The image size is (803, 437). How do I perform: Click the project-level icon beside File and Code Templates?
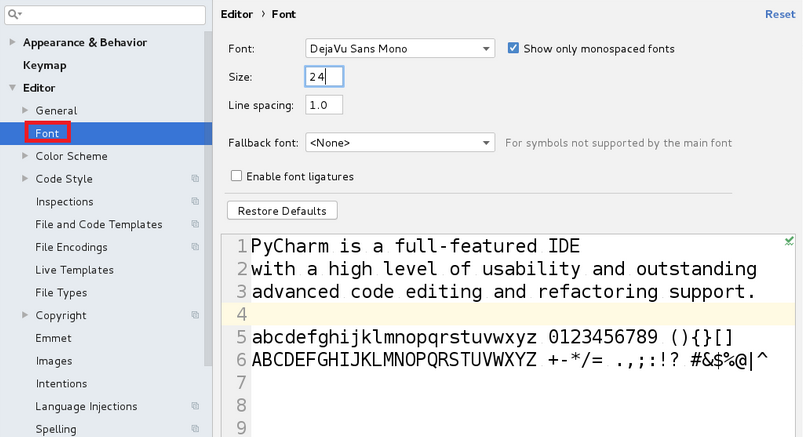click(x=195, y=224)
